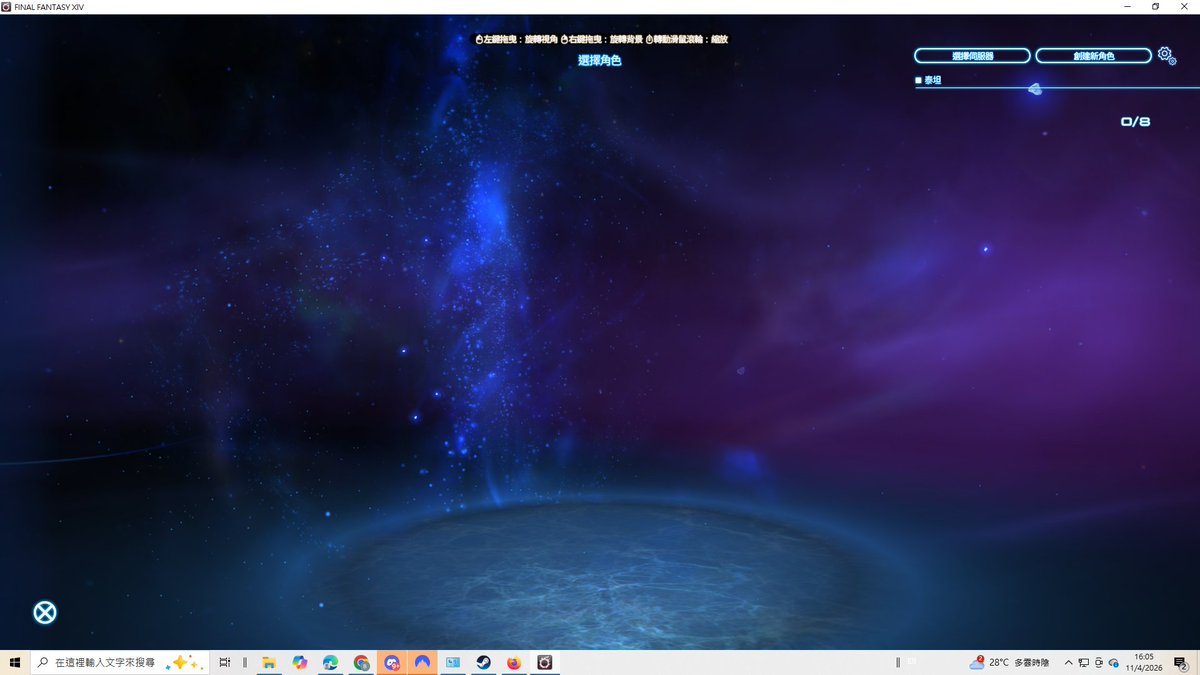The image size is (1200, 675).
Task: Launch Copilot from the taskbar
Action: pyautogui.click(x=300, y=662)
